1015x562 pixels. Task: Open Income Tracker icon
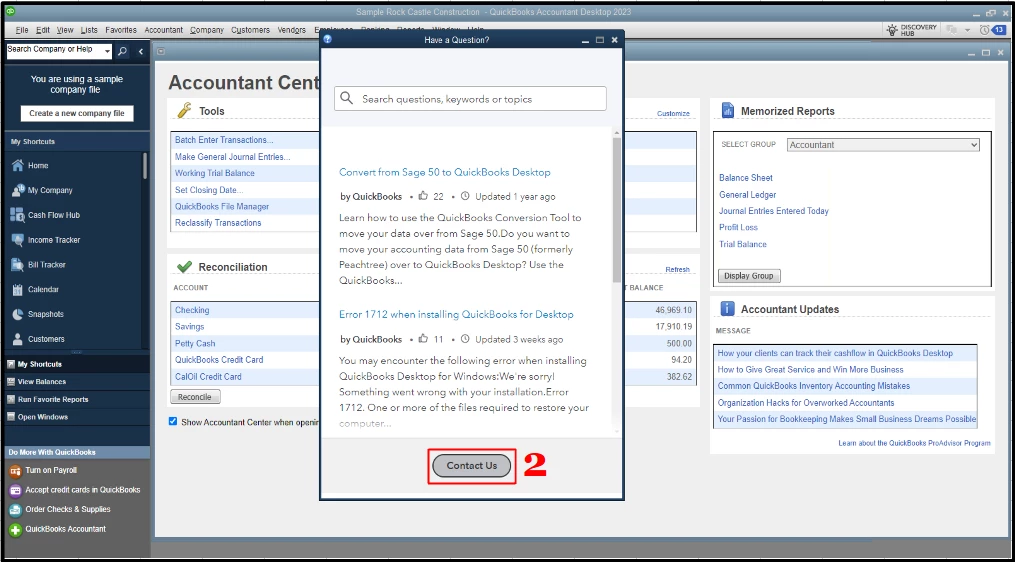17,240
